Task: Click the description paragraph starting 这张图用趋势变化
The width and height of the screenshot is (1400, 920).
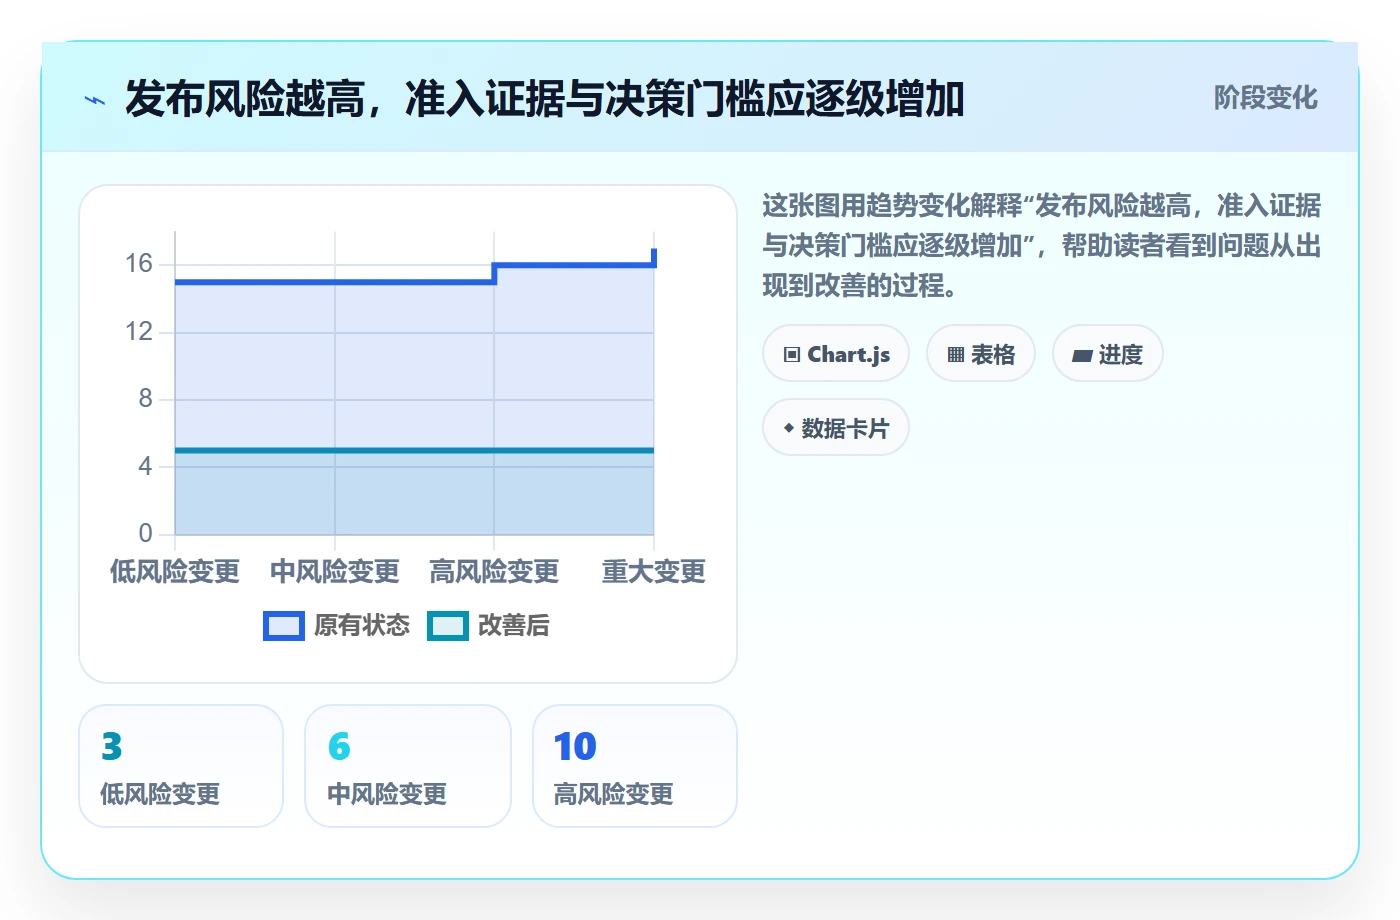Action: tap(1042, 246)
